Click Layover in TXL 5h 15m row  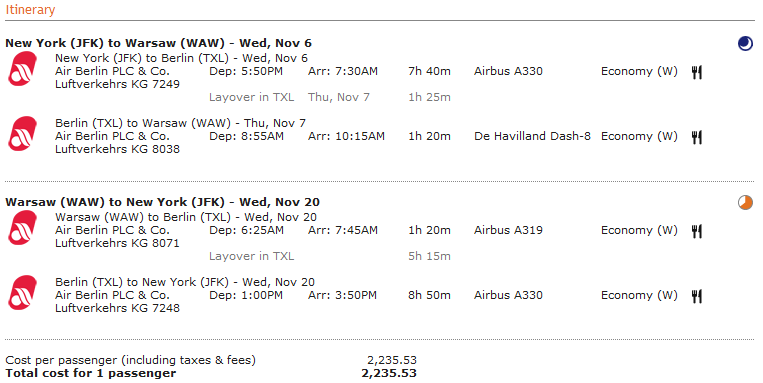point(330,256)
